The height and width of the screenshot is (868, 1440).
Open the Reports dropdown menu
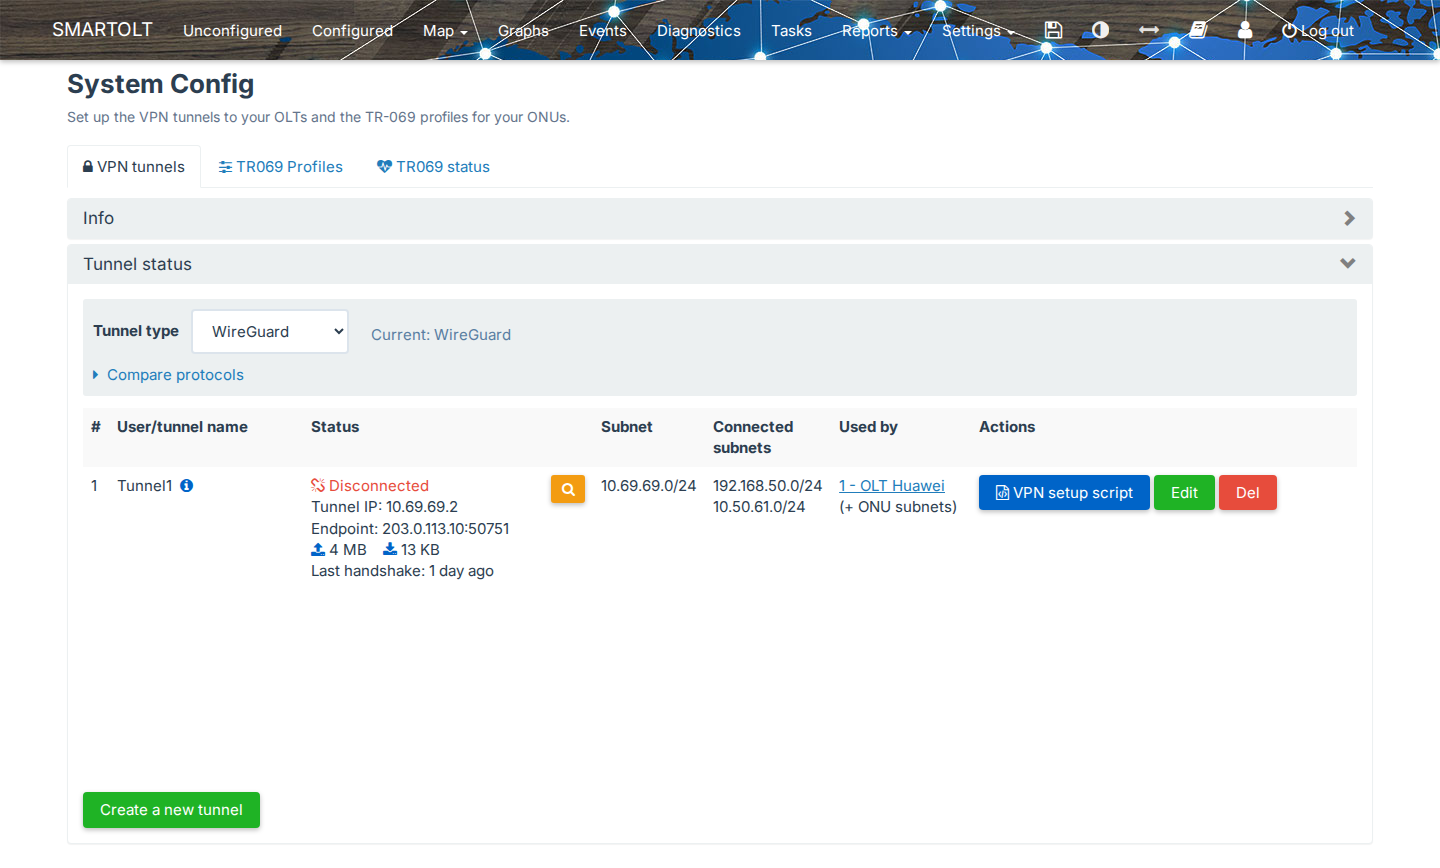(x=876, y=31)
